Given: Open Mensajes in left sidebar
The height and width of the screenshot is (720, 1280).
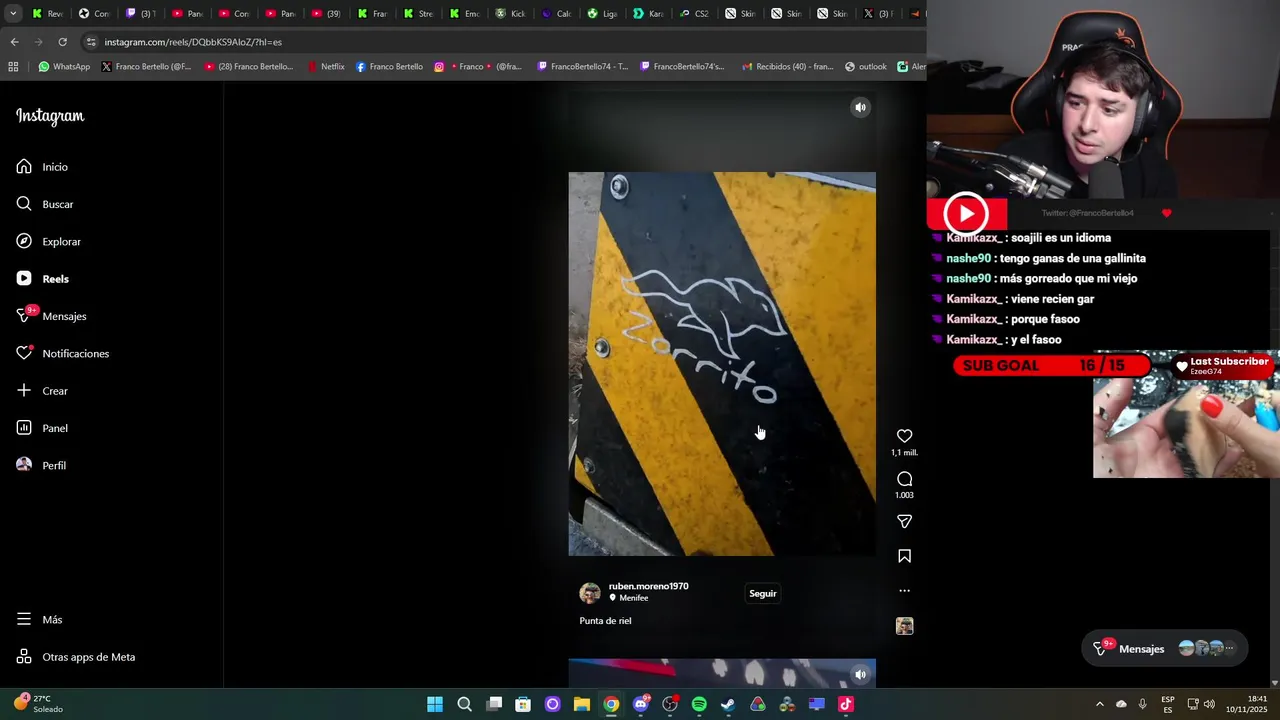Looking at the screenshot, I should coord(51,316).
